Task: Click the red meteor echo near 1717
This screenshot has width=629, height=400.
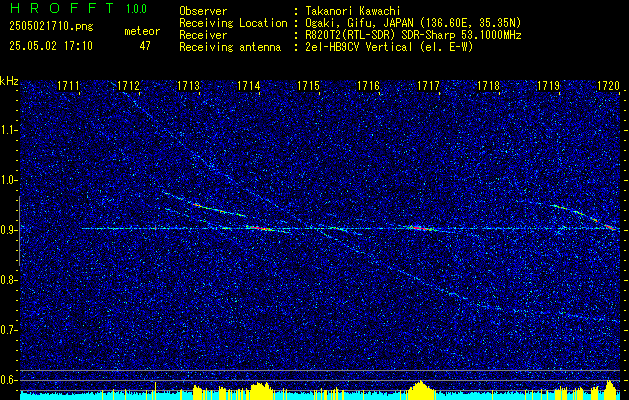Action: pyautogui.click(x=420, y=228)
